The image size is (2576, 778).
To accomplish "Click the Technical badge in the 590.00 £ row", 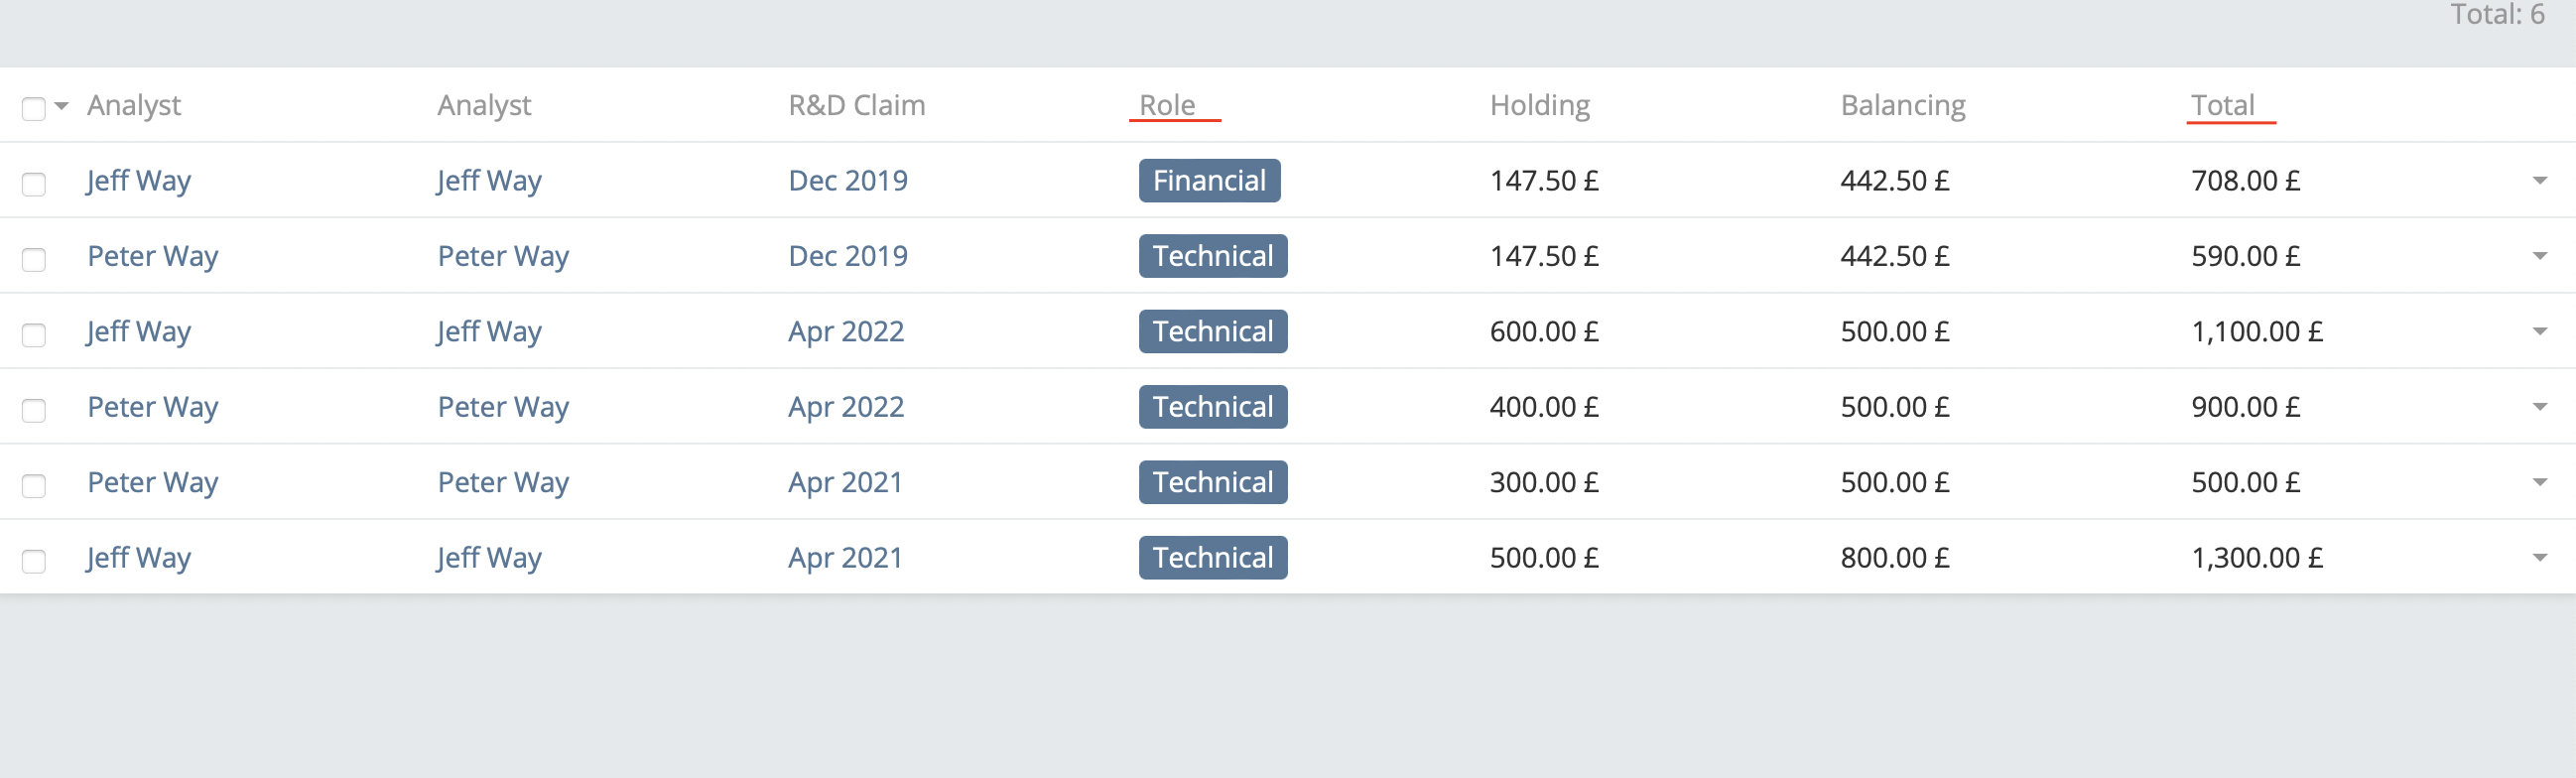I will [x=1213, y=256].
